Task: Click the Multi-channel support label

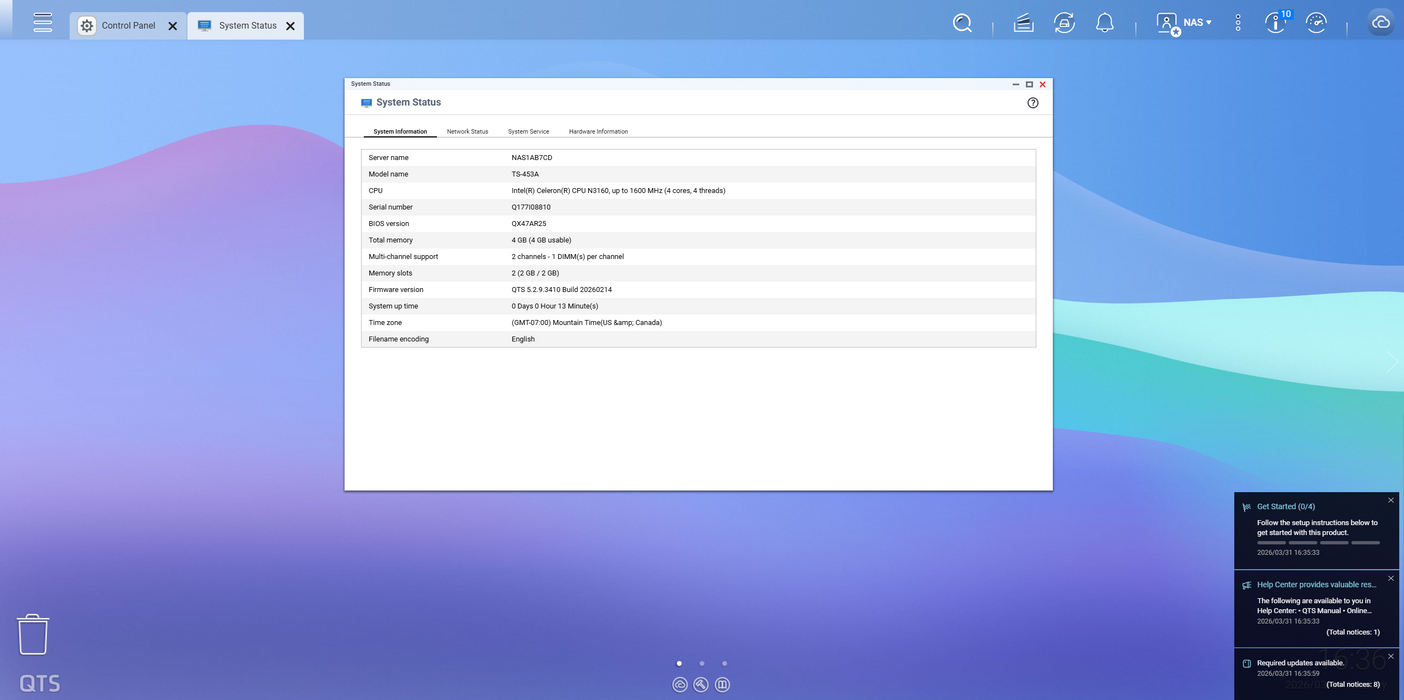Action: (x=403, y=257)
